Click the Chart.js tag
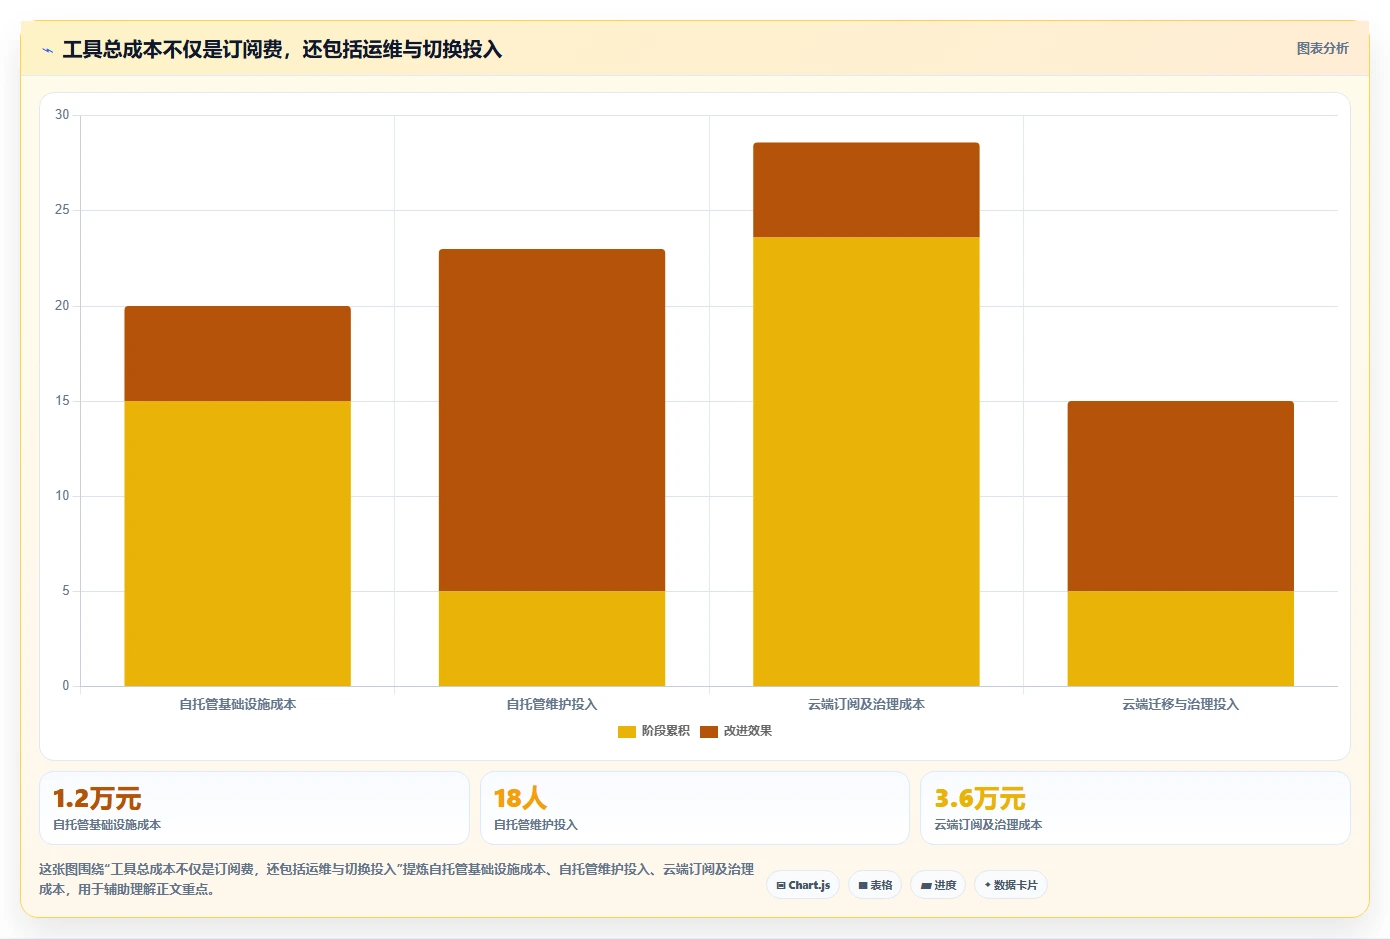The height and width of the screenshot is (939, 1390). pos(803,885)
